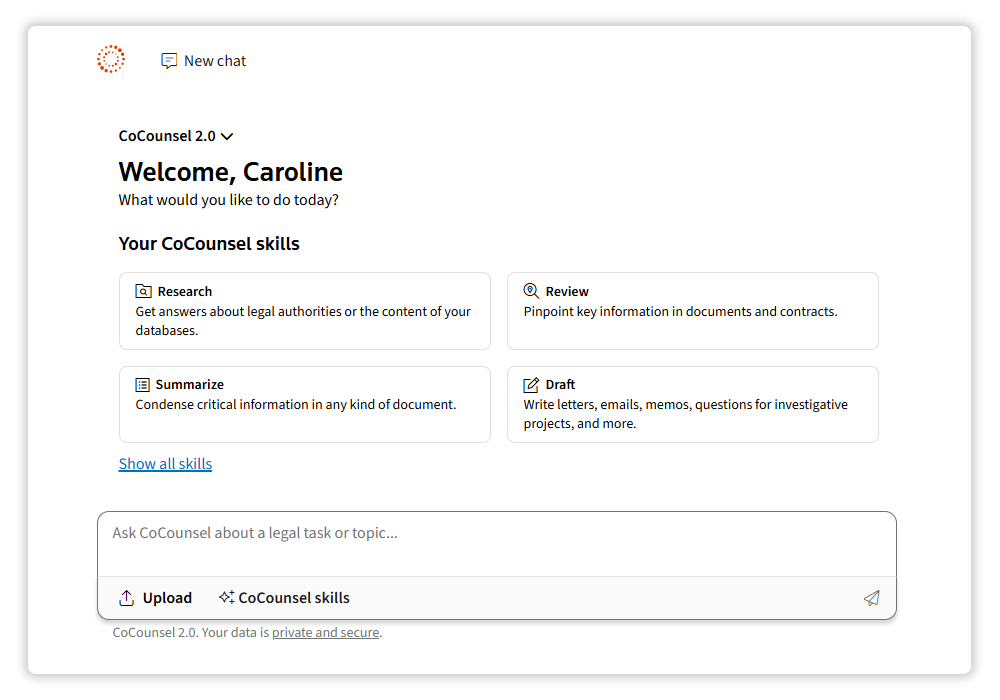Click the Draft skill pencil icon
The width and height of the screenshot is (1000, 700).
[x=531, y=385]
